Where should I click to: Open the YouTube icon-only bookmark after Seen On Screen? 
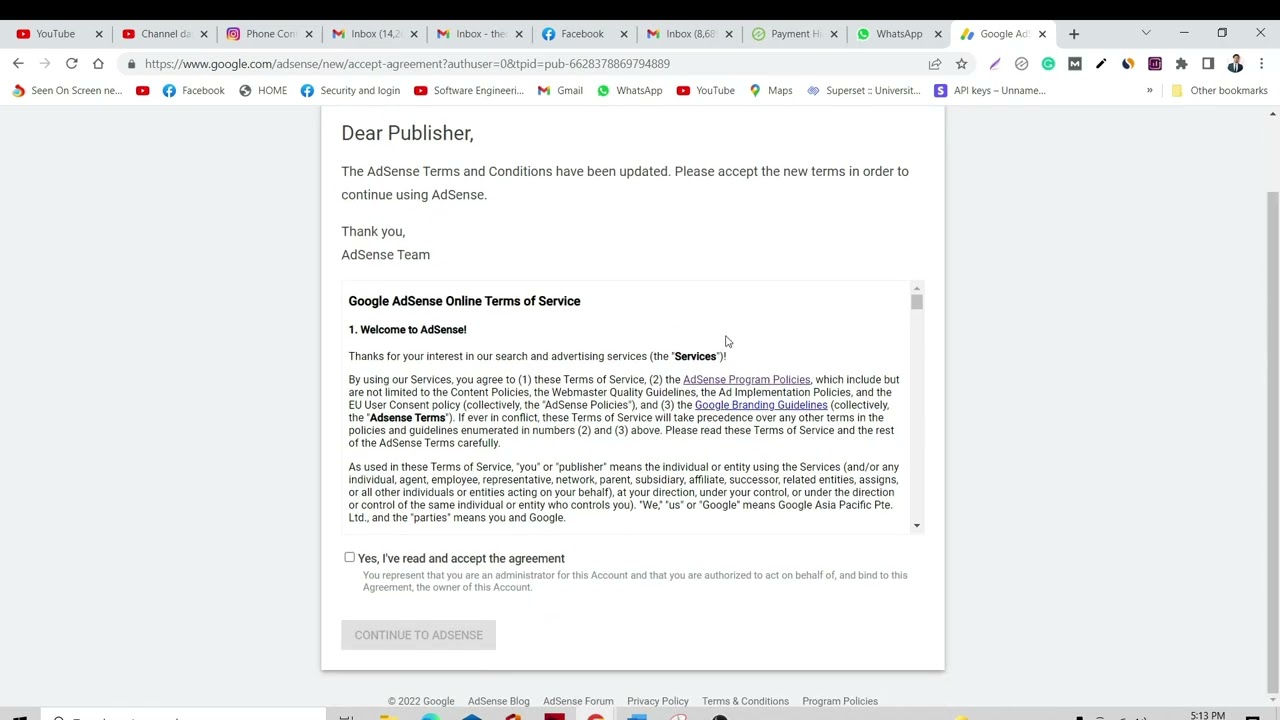point(142,91)
